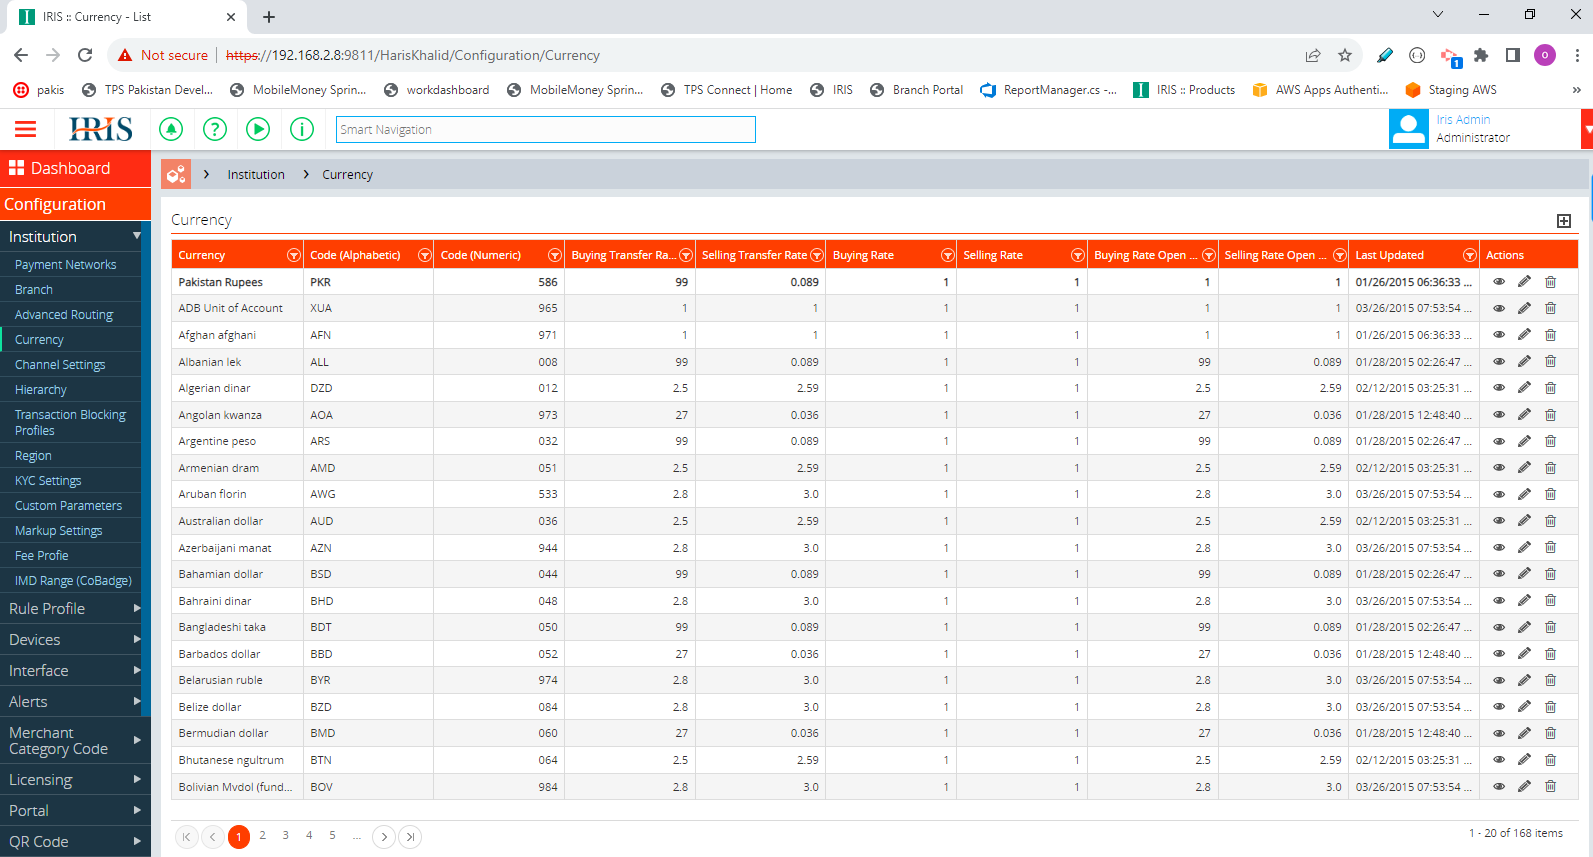Edit the Bolivian Mvdol row with pencil icon
Screen dimensions: 1593x857
click(x=1524, y=787)
